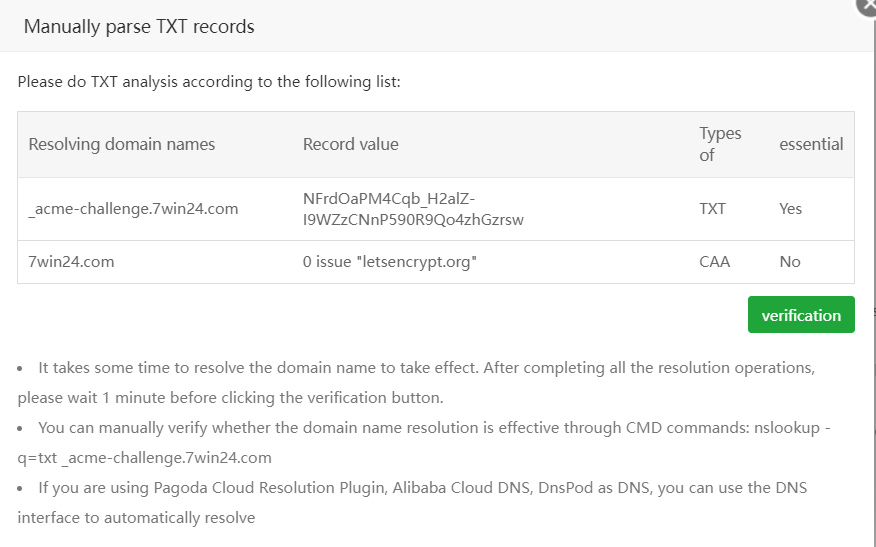Select the 7win24.com domain cell in CAA row
Screen dimensions: 876x547
coord(71,262)
